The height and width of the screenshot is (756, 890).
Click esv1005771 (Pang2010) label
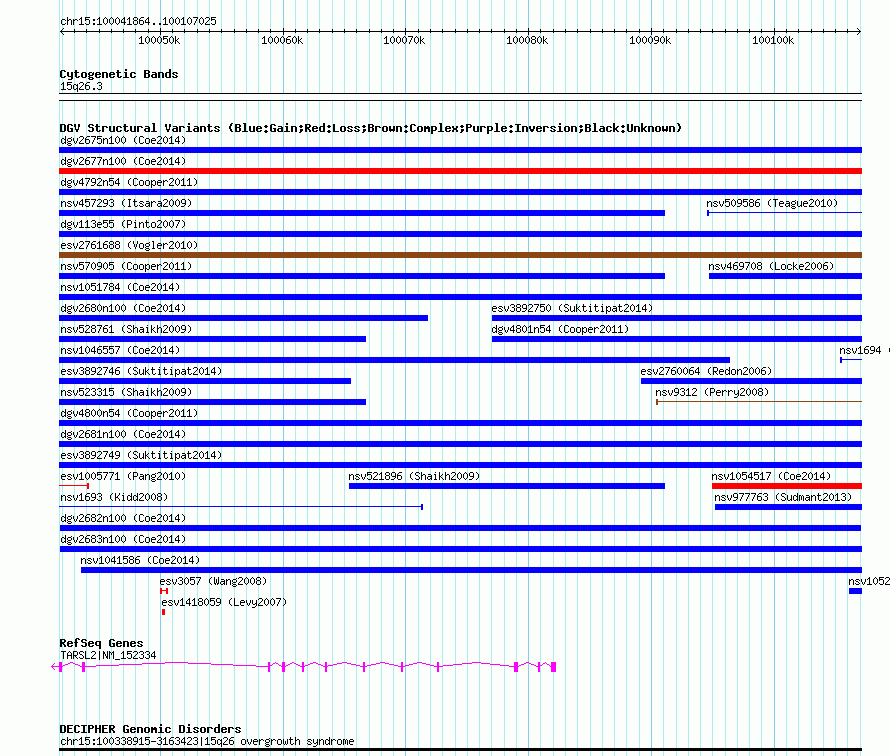tap(123, 476)
